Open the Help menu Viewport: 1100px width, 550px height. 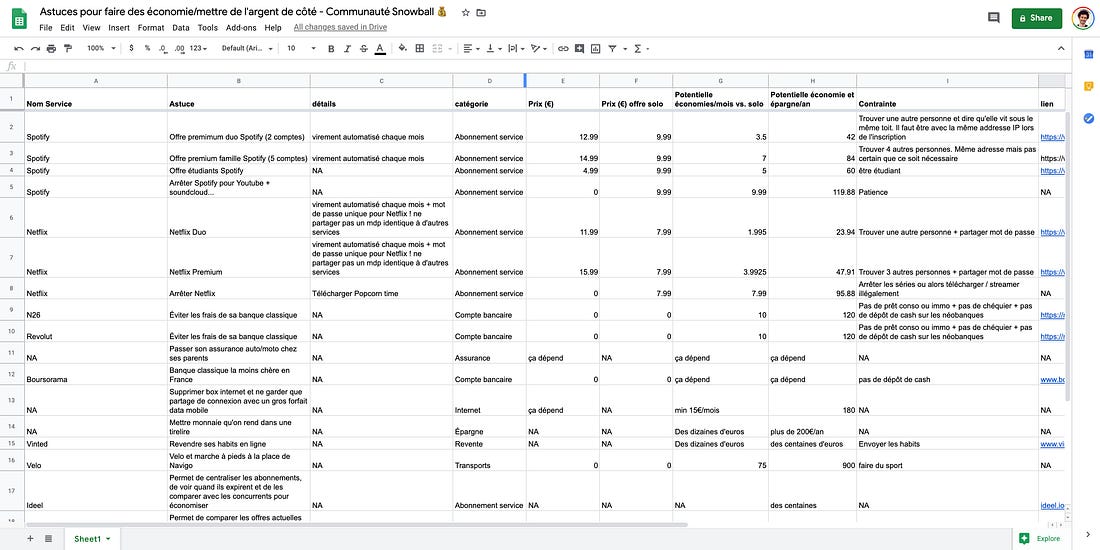click(273, 28)
